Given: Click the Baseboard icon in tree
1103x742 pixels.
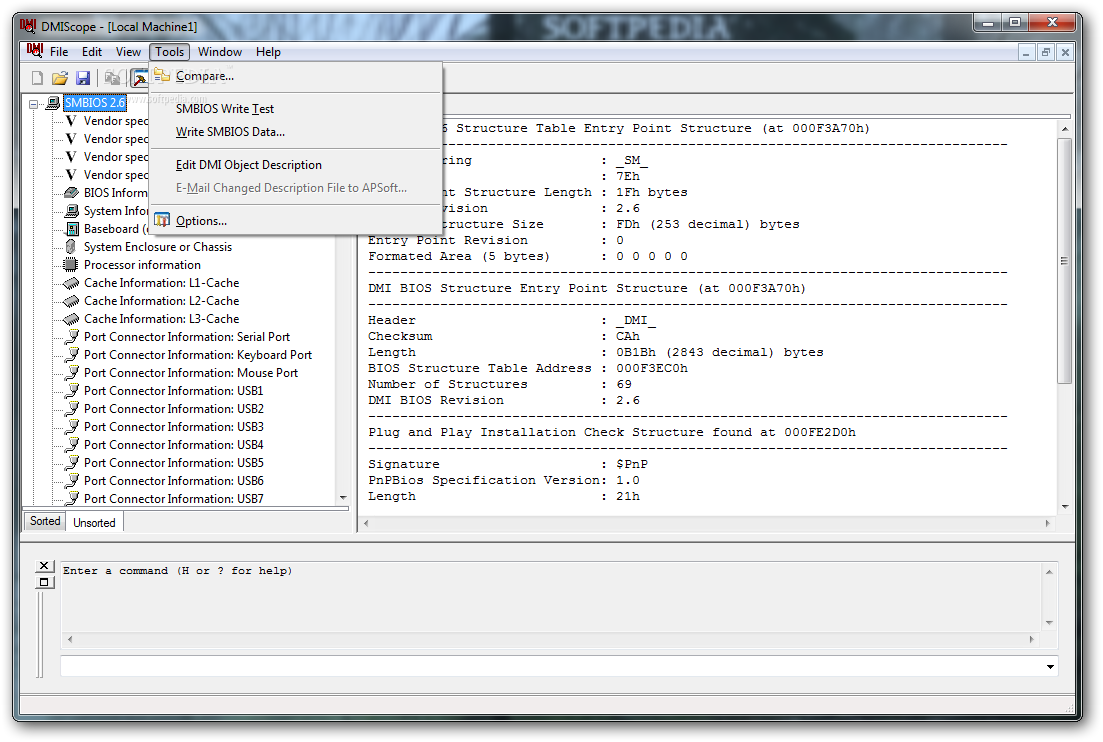Looking at the screenshot, I should (x=71, y=229).
